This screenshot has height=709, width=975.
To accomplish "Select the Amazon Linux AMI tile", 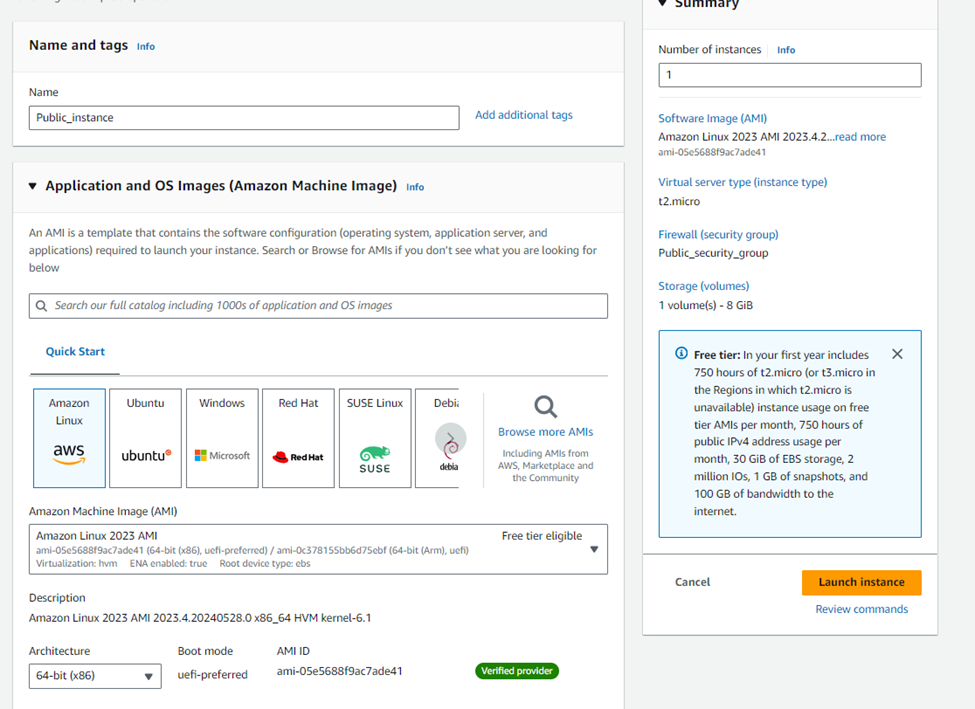I will (69, 438).
